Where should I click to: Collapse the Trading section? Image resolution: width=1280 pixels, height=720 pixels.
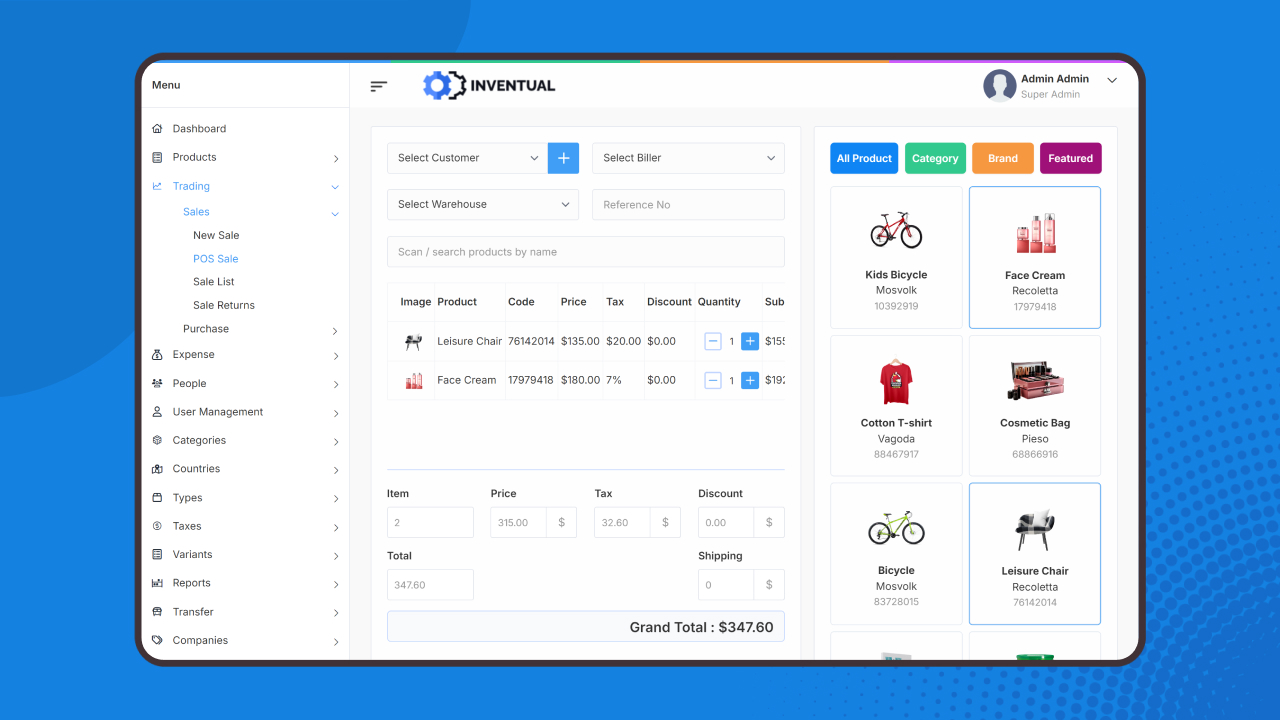pos(335,186)
